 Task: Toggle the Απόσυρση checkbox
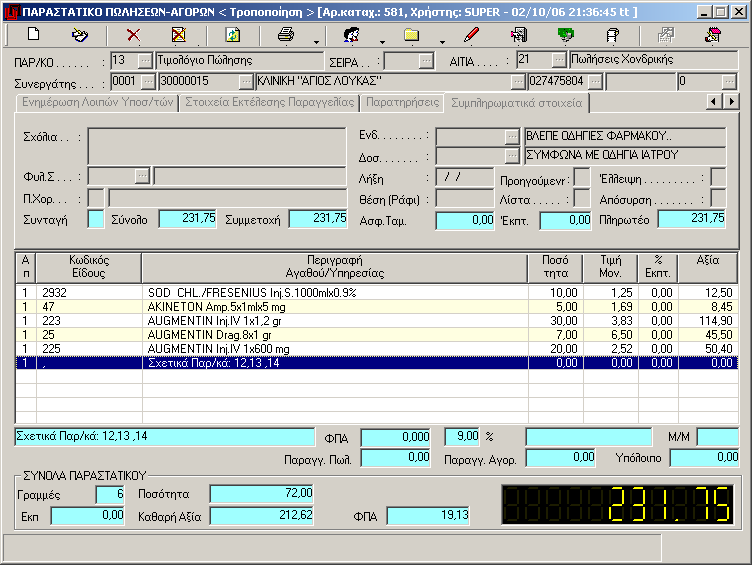pyautogui.click(x=718, y=198)
